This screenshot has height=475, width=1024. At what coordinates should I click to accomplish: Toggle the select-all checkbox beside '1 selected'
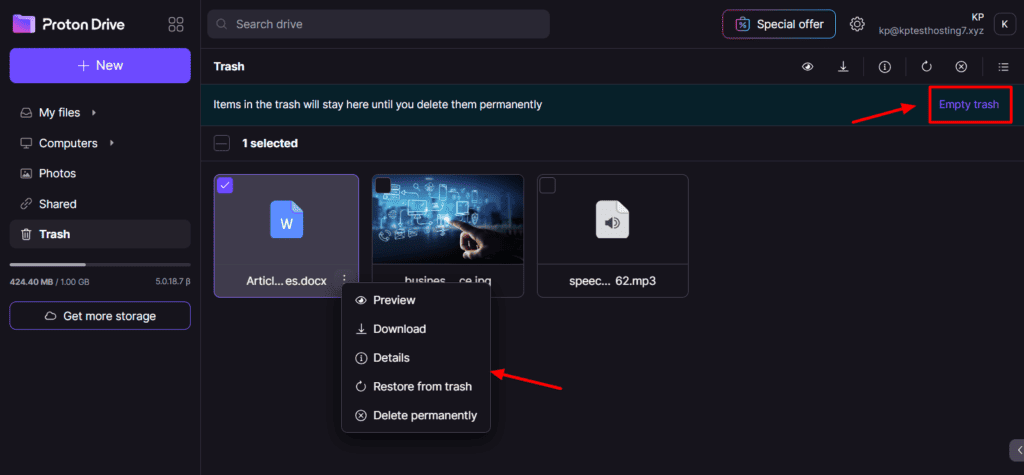[x=222, y=143]
